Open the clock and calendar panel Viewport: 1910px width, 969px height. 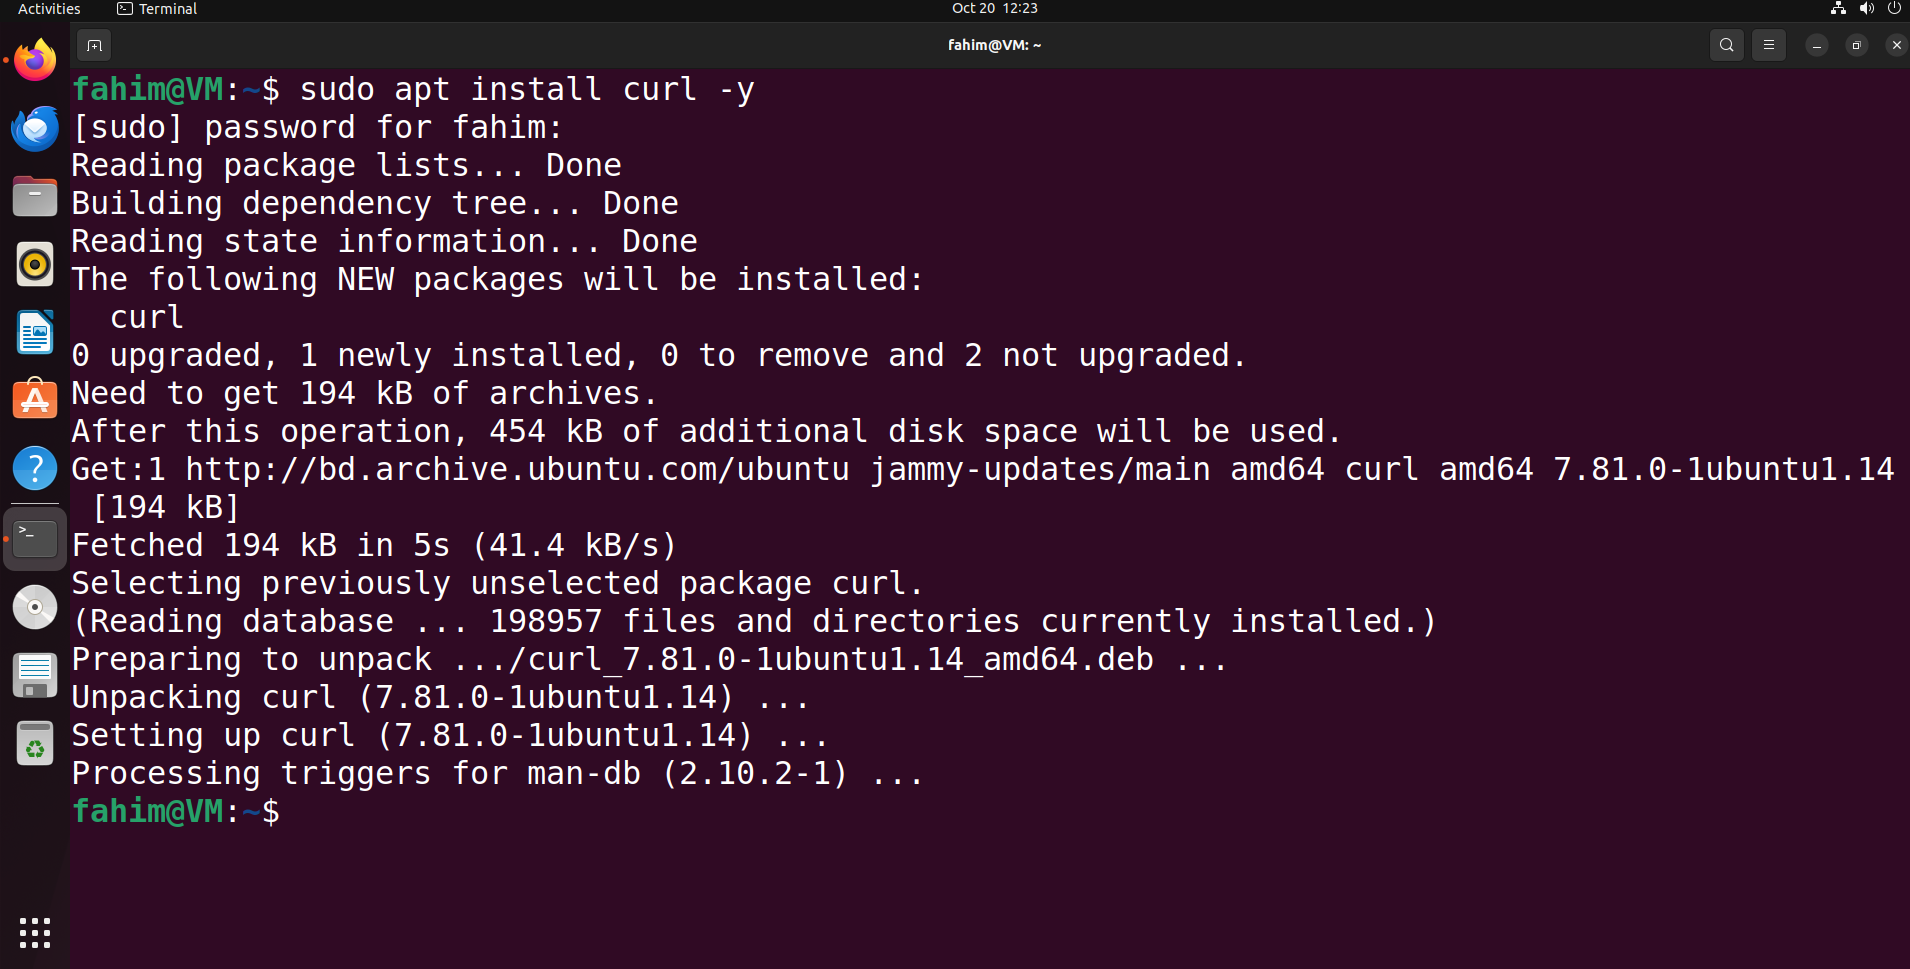[x=994, y=9]
